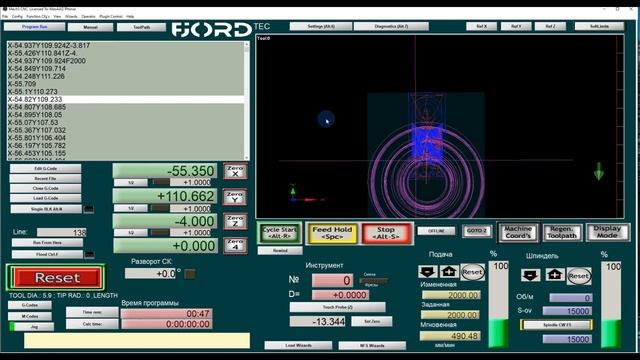
Task: Switch to the Program Run screen
Action: click(x=34, y=27)
